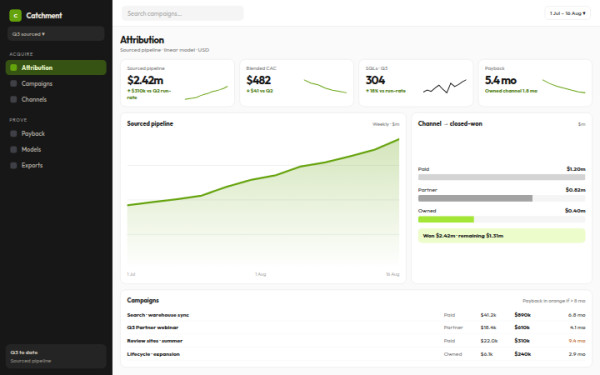The height and width of the screenshot is (375, 600).
Task: Click the 304 SQLs value
Action: pos(375,80)
